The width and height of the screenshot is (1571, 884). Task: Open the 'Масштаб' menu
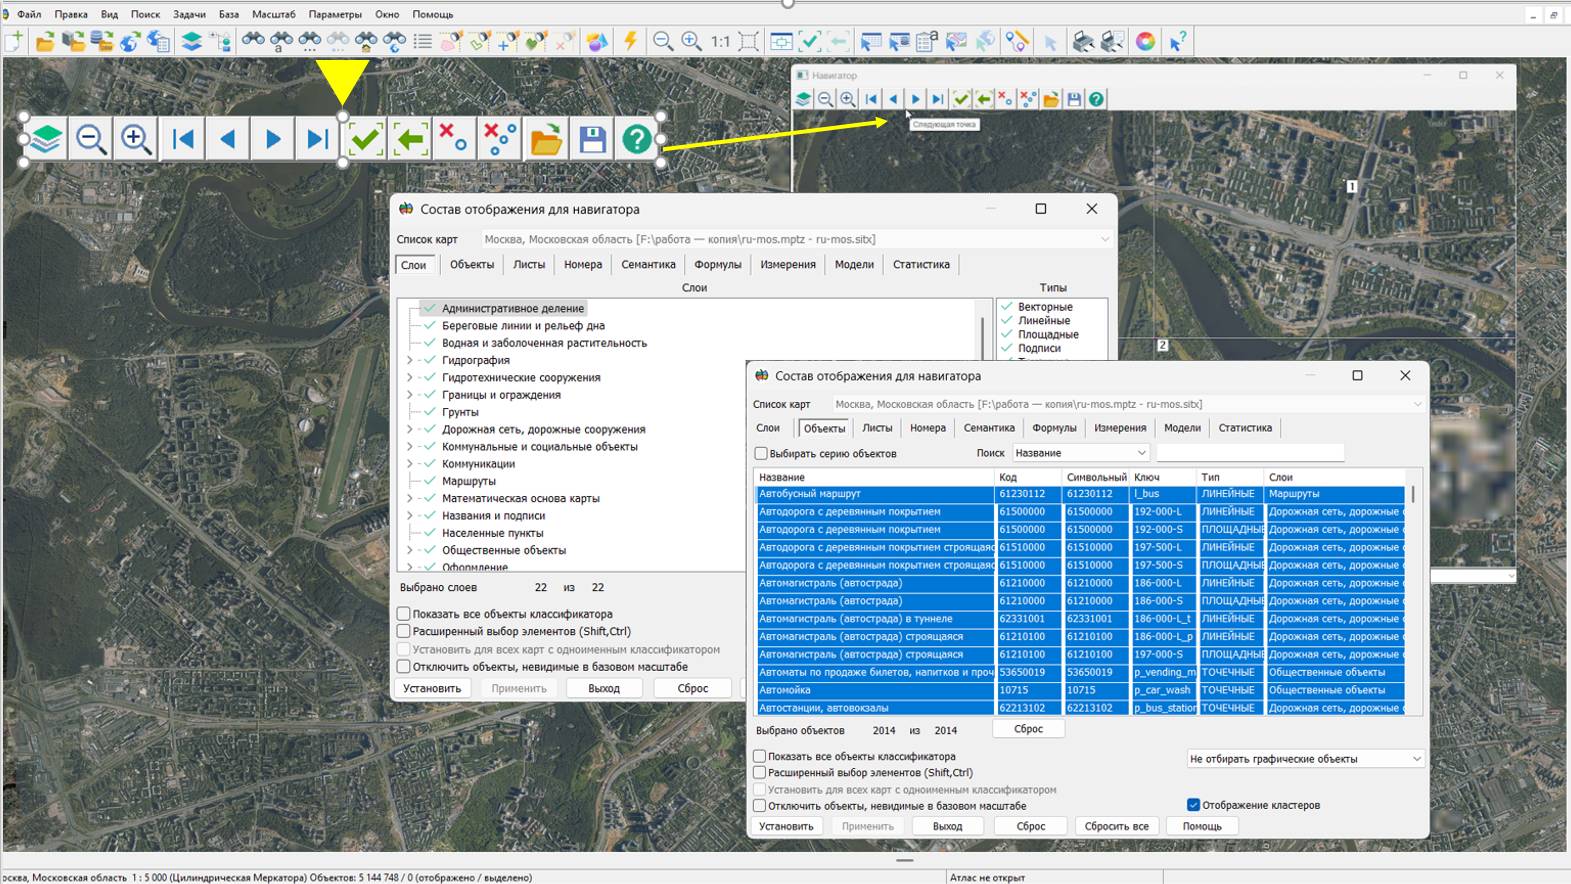[273, 14]
